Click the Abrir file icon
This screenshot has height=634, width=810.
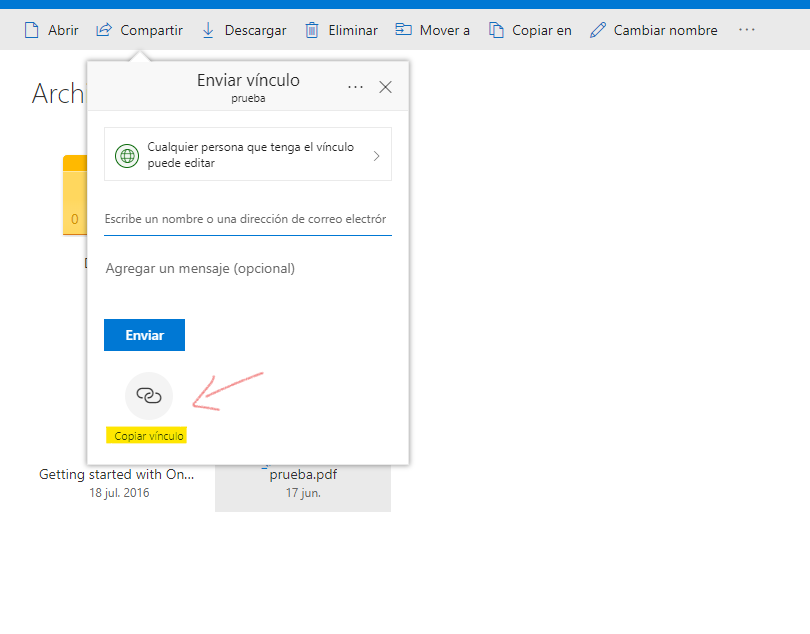tap(32, 30)
